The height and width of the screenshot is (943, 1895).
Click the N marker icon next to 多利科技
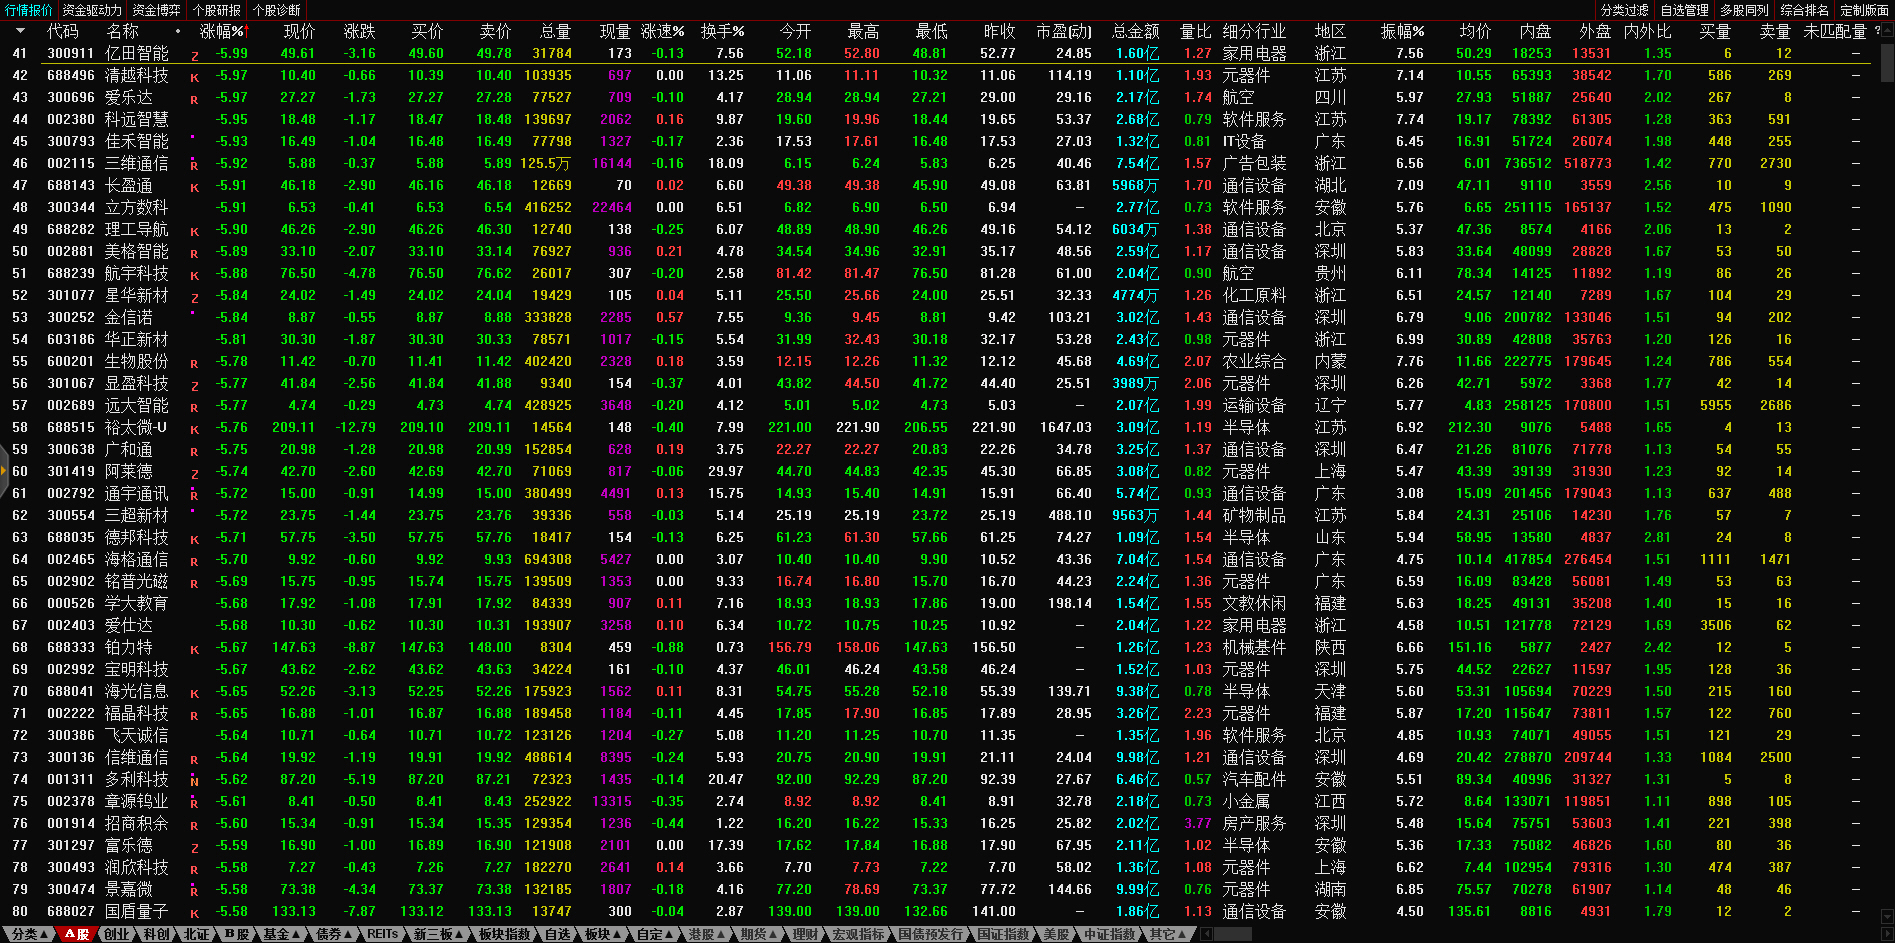coord(195,781)
